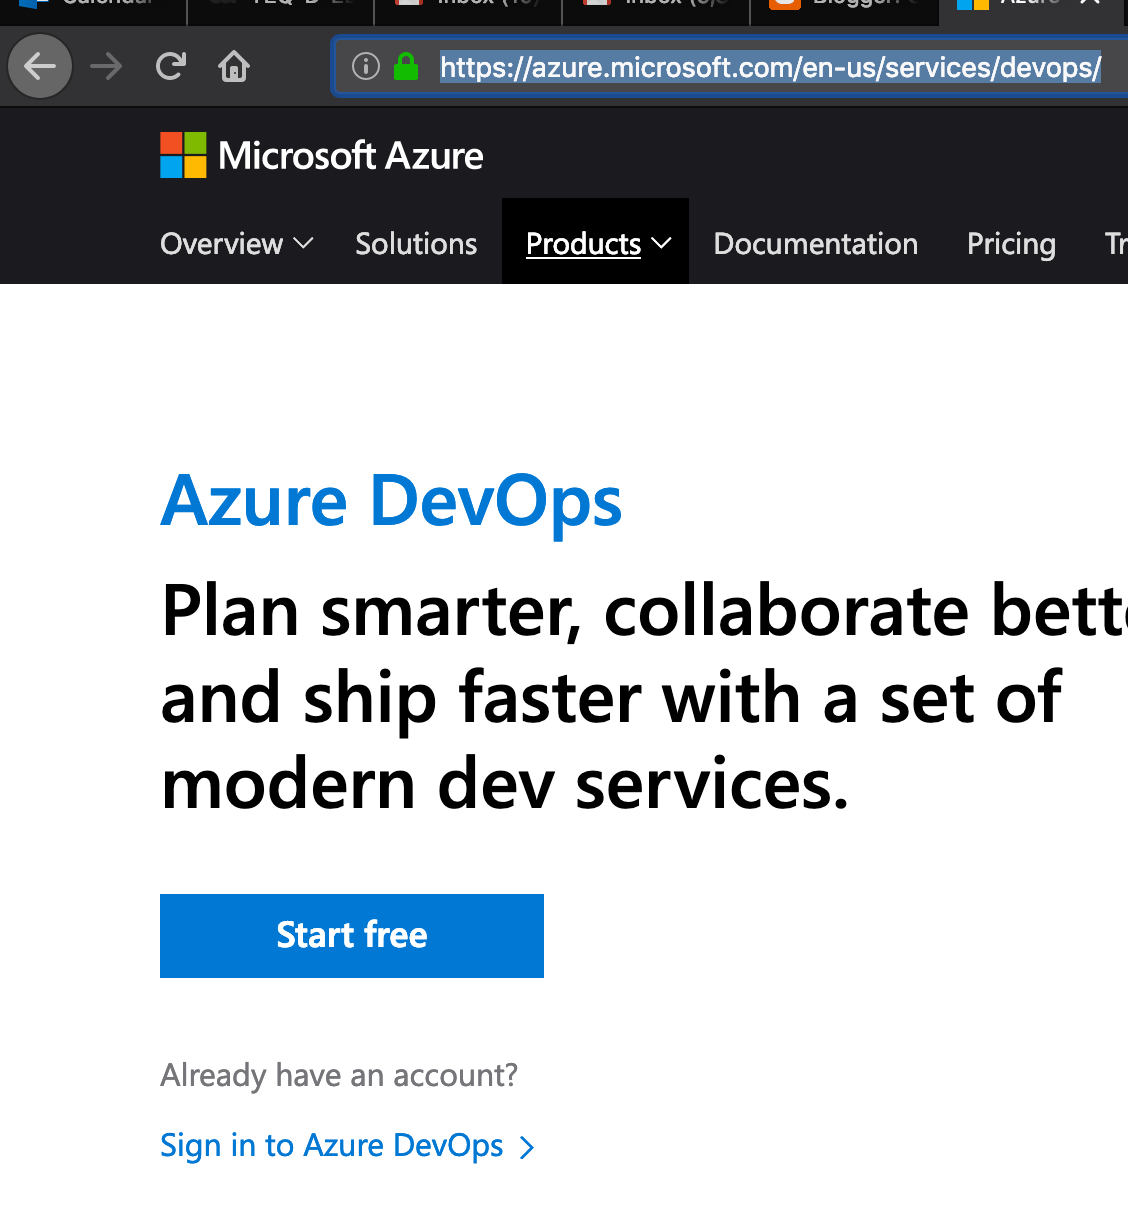Click the Solutions navigation item

coord(416,243)
